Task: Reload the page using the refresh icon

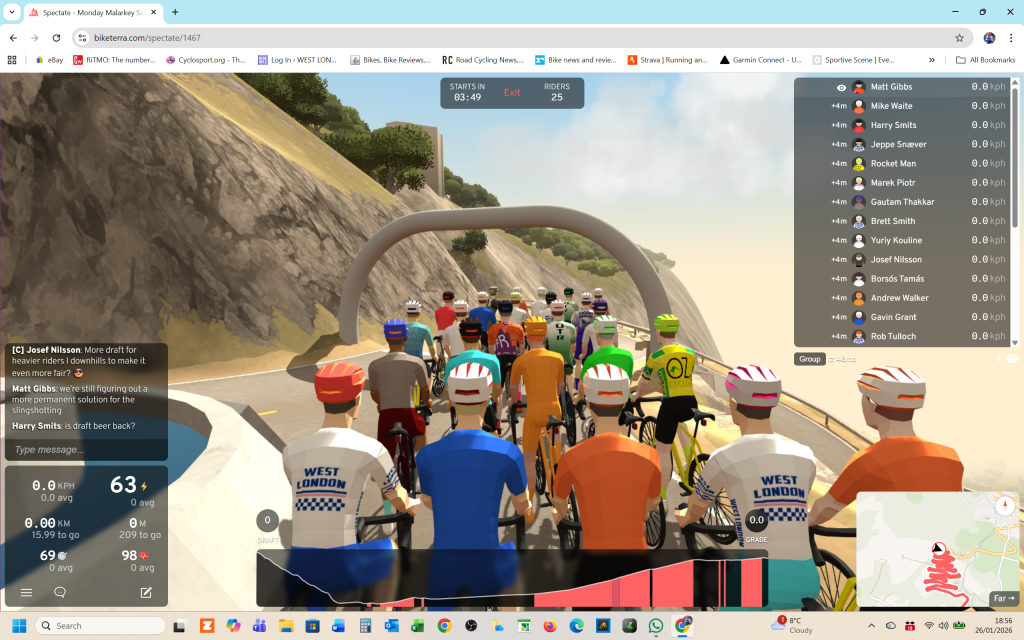Action: (x=55, y=38)
